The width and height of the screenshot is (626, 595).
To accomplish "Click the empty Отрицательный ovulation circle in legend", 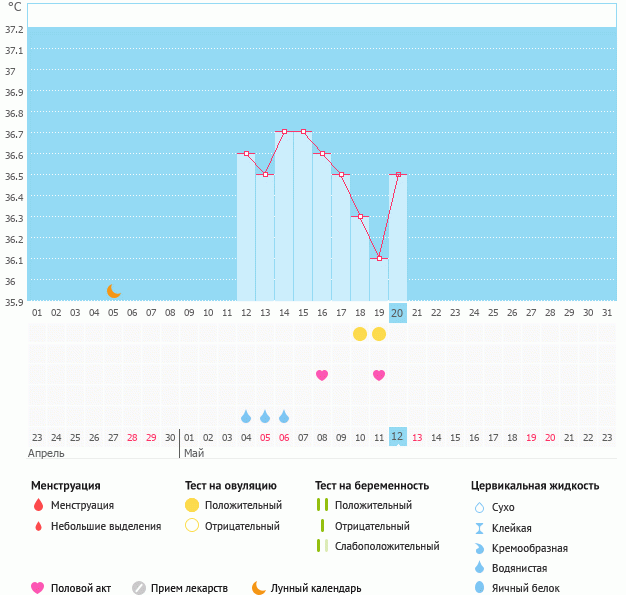I will click(x=192, y=526).
